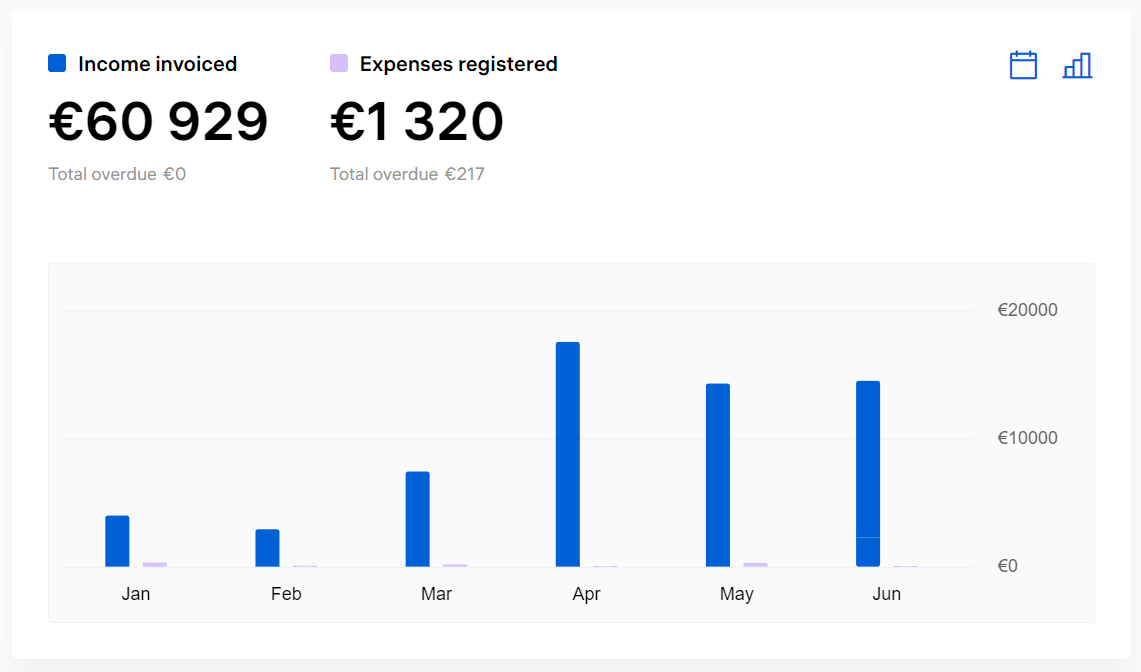Select the Expenses registered label

[458, 64]
